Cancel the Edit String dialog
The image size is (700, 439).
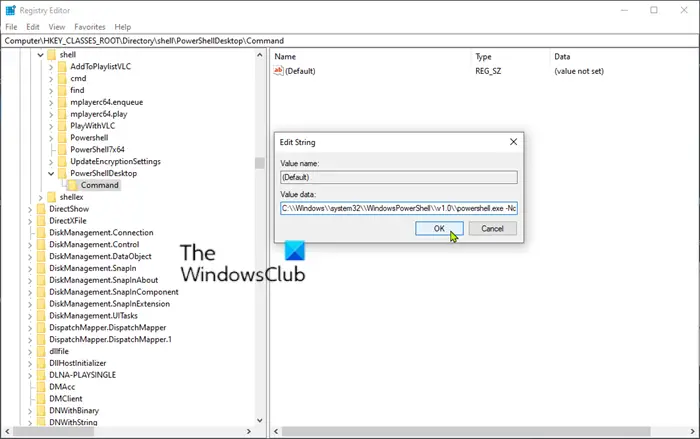[492, 228]
